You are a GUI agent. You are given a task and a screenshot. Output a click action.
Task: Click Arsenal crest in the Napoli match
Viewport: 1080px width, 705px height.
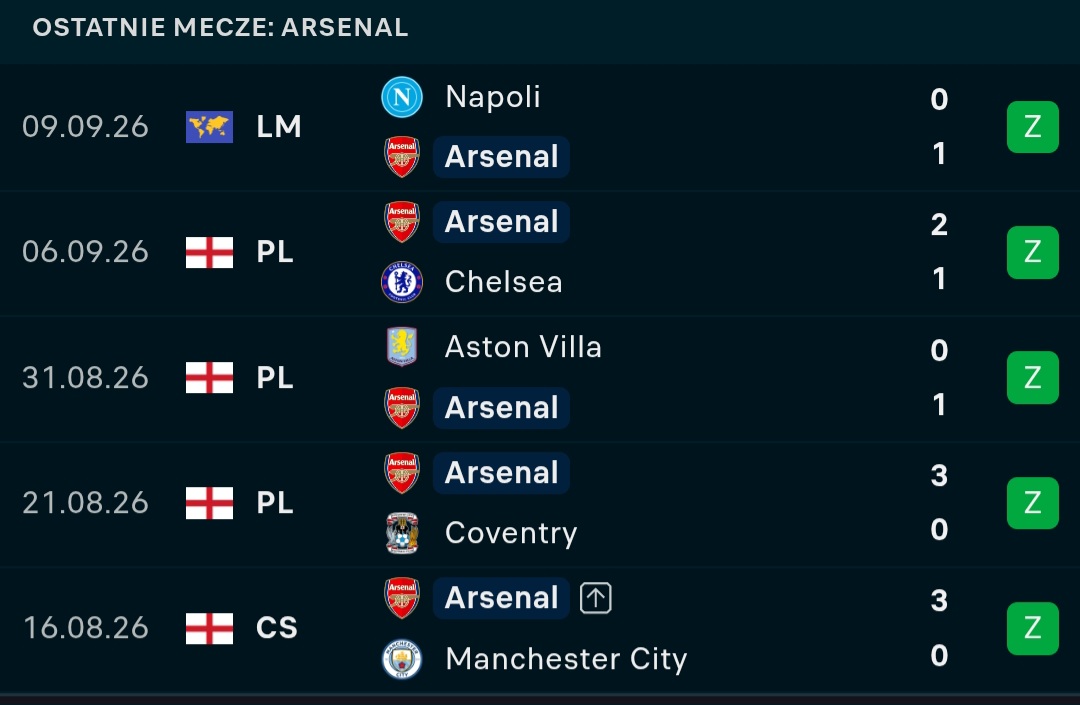pyautogui.click(x=402, y=157)
